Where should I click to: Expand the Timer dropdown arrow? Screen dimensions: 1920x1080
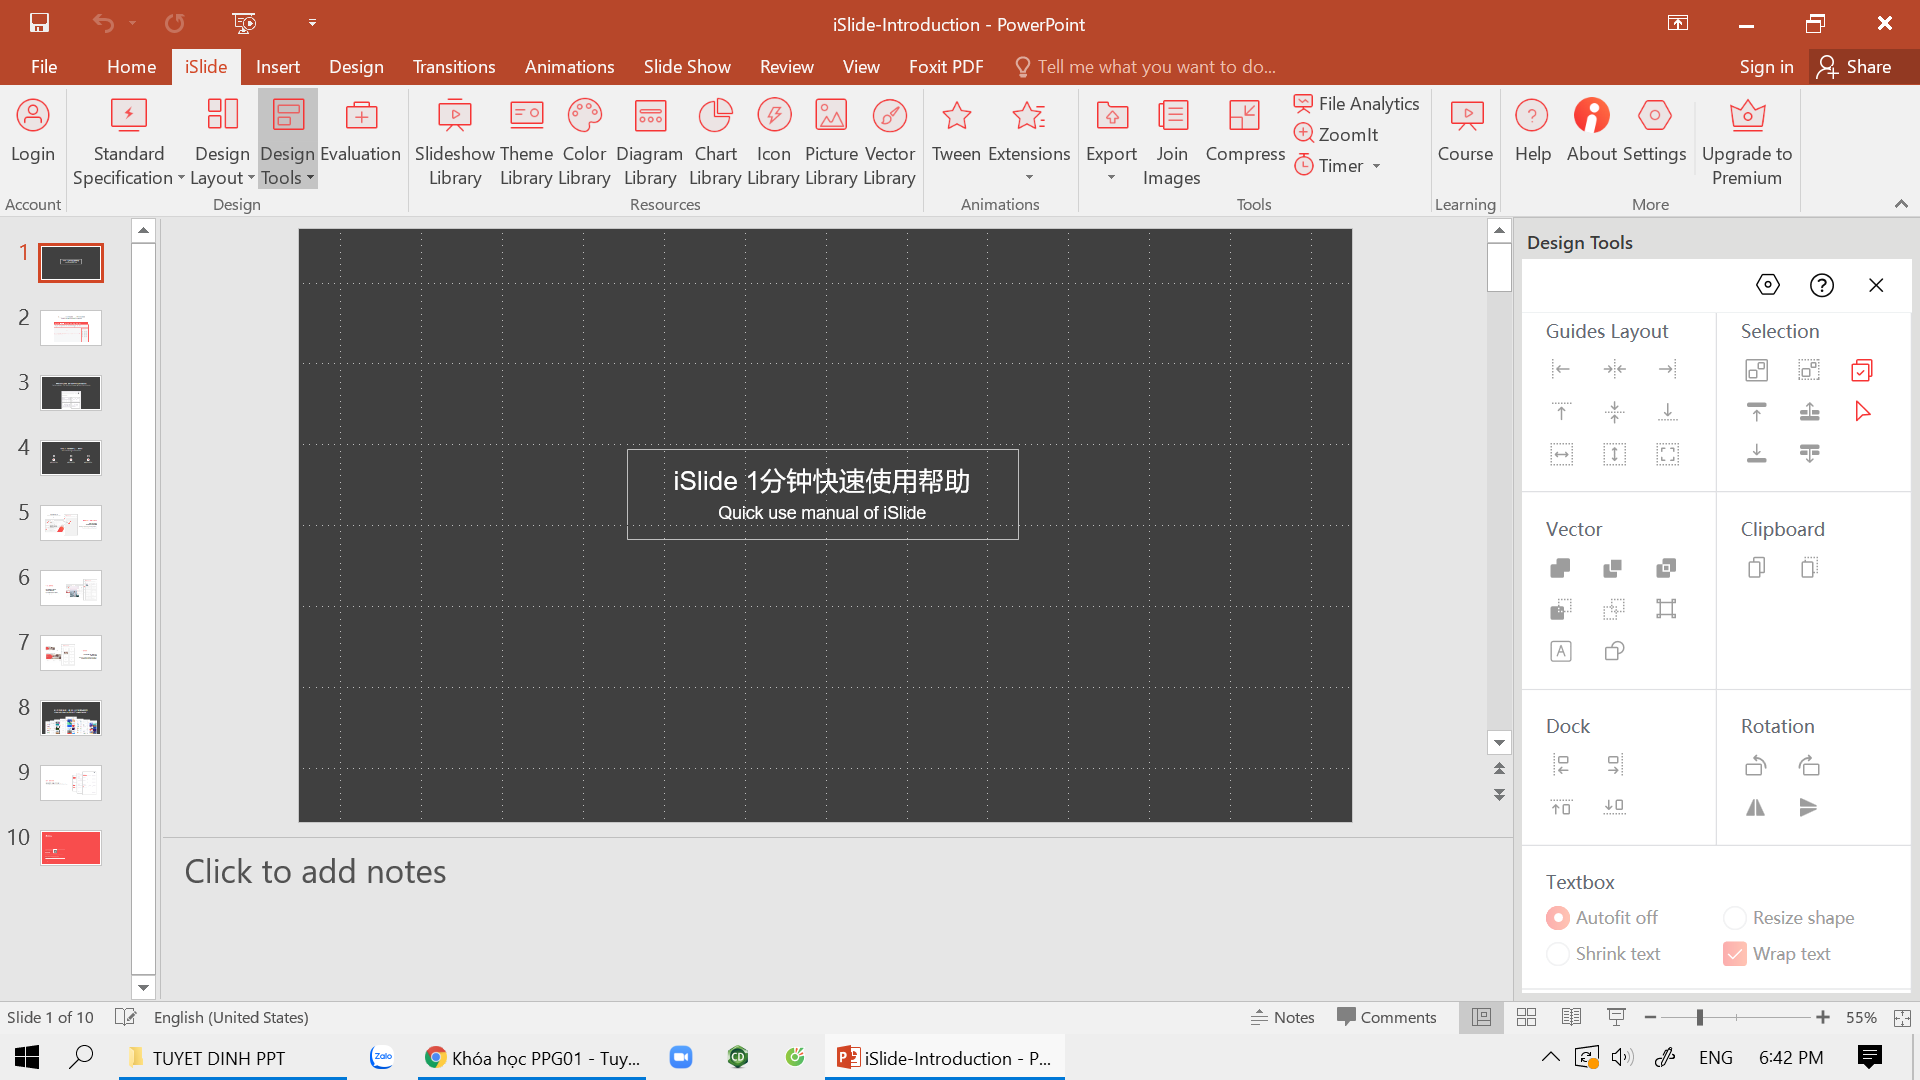1377,166
